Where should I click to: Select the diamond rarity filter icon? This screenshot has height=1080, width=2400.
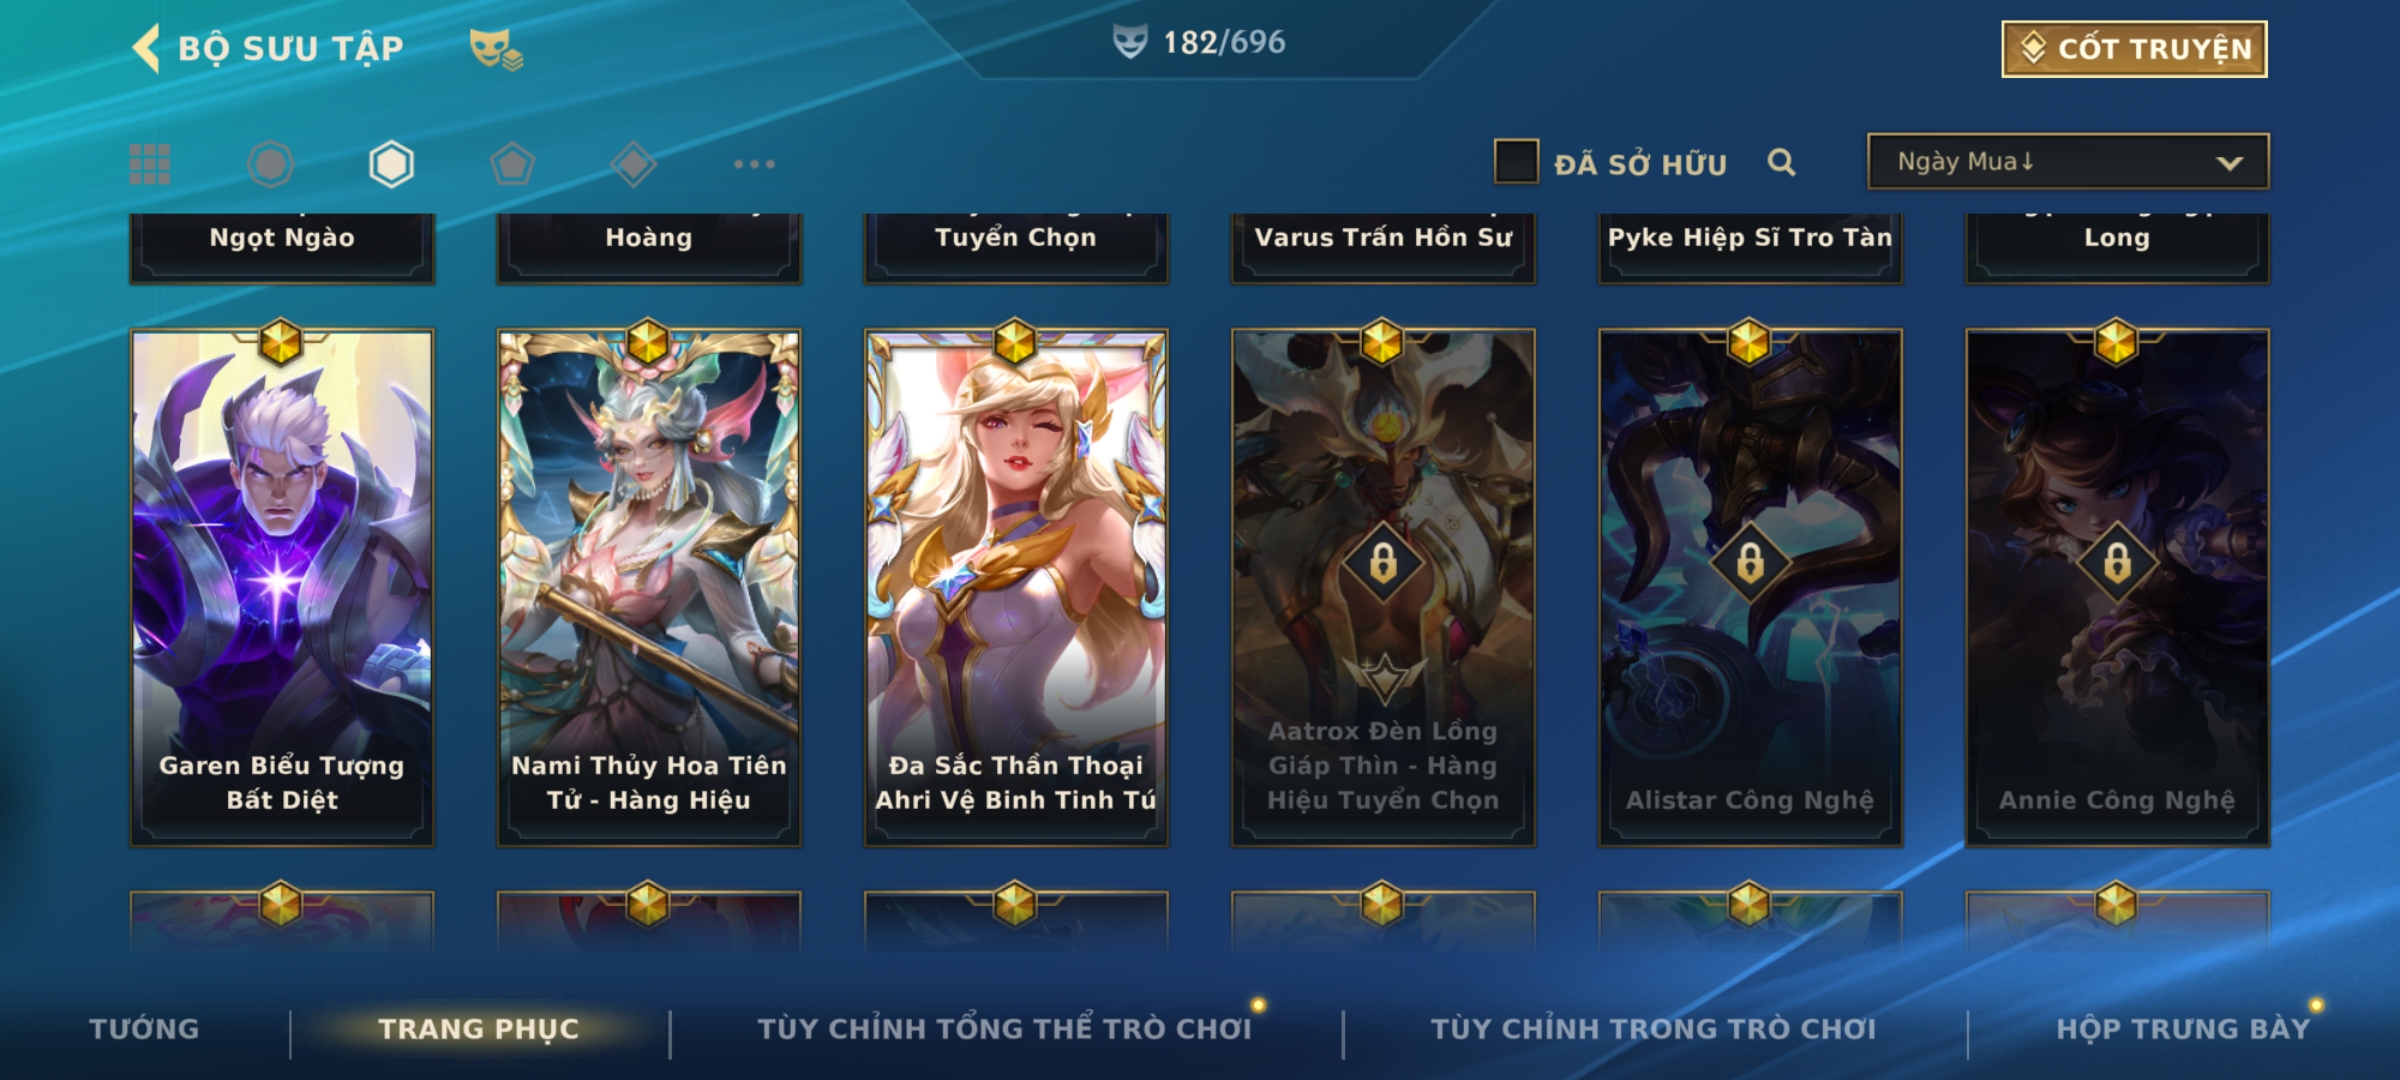pyautogui.click(x=633, y=164)
